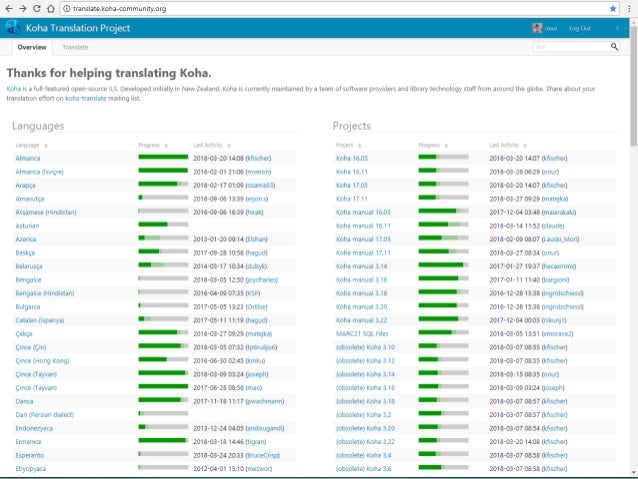Click the browser forward arrow
Image resolution: width=638 pixels, height=479 pixels.
23,9
